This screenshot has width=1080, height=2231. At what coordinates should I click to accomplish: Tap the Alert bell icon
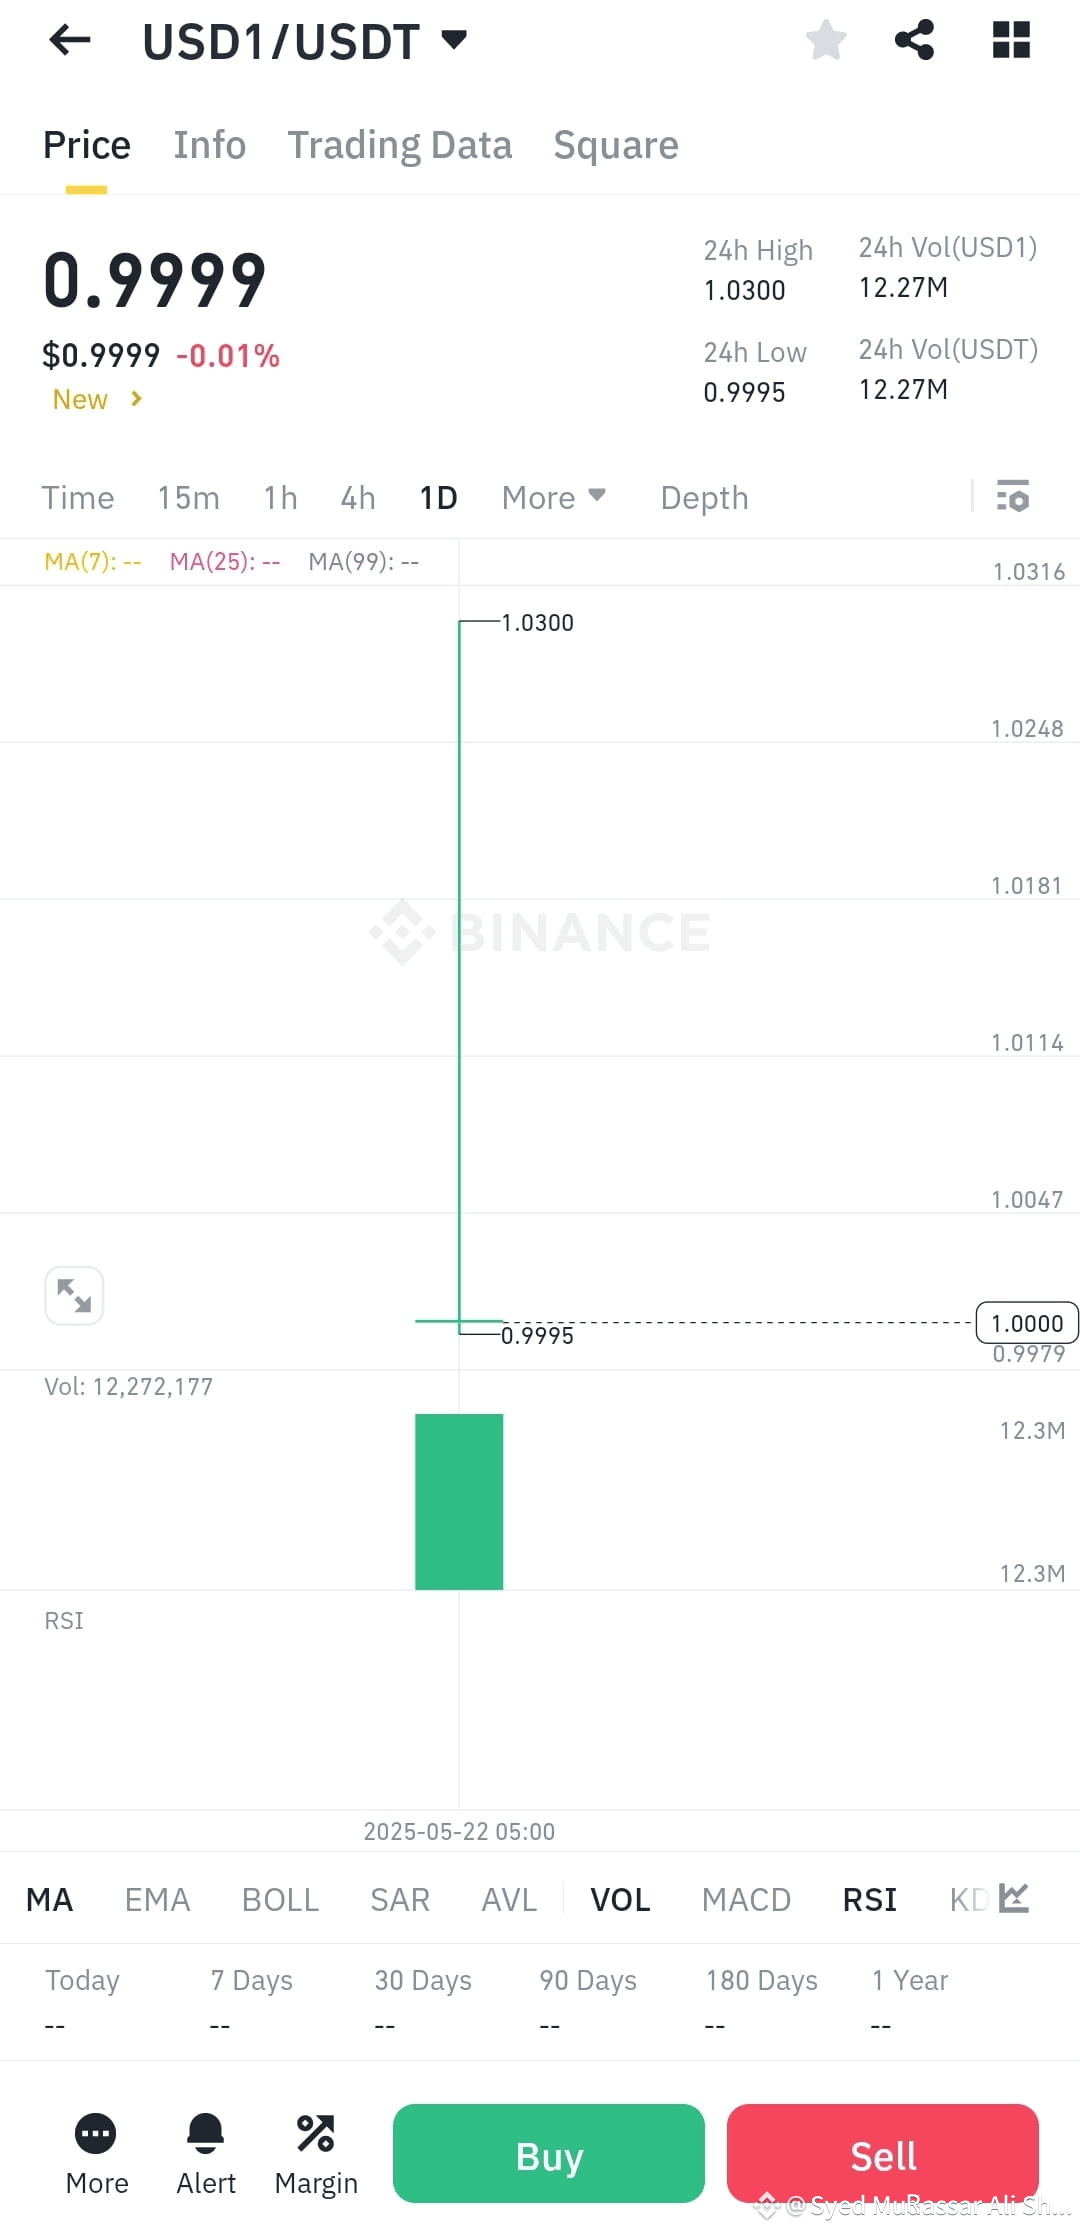tap(206, 2133)
